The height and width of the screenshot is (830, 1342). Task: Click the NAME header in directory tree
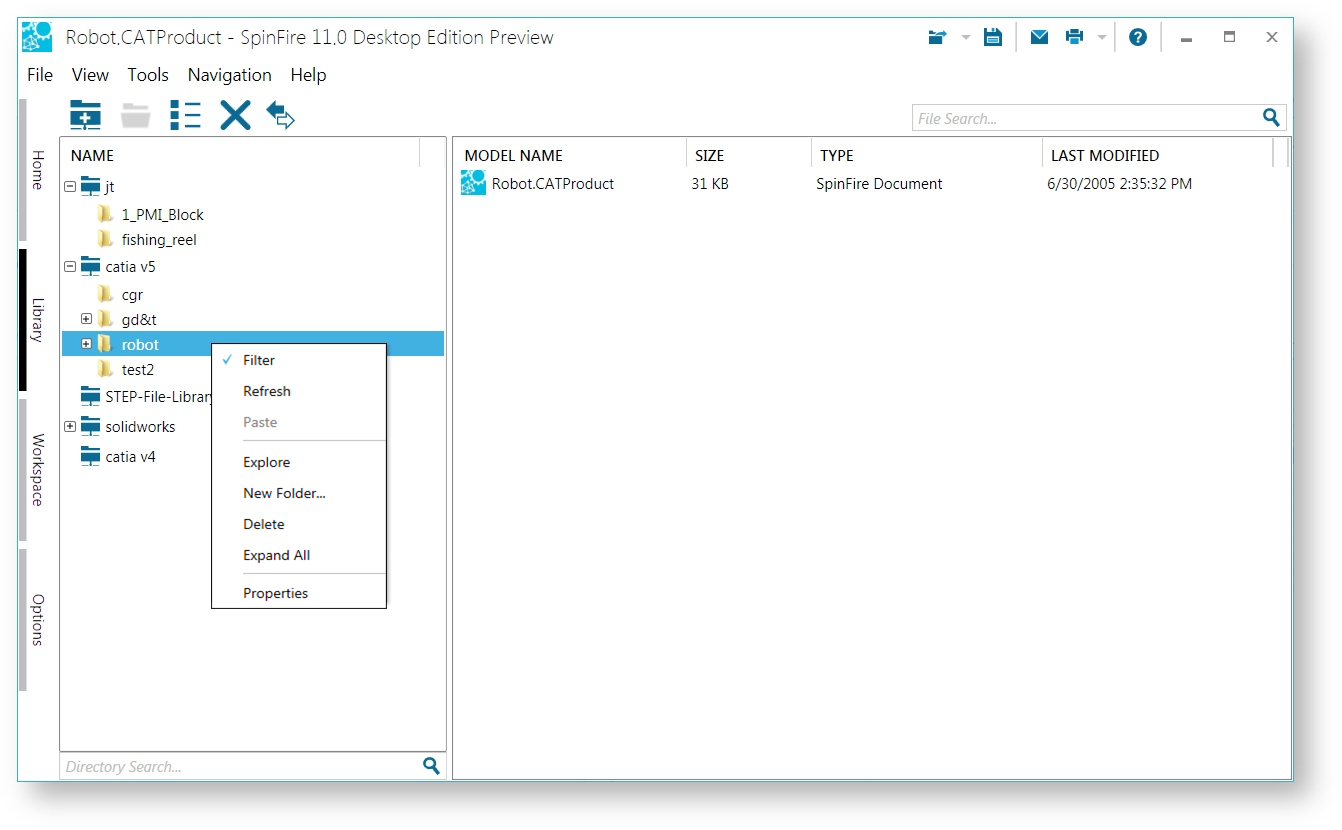pyautogui.click(x=241, y=155)
